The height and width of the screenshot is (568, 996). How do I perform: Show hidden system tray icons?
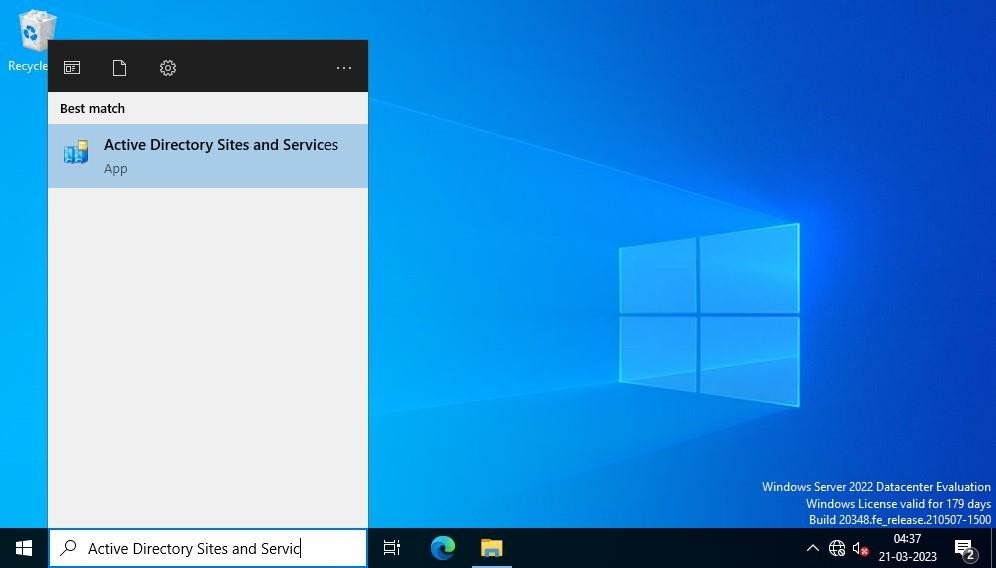[812, 548]
